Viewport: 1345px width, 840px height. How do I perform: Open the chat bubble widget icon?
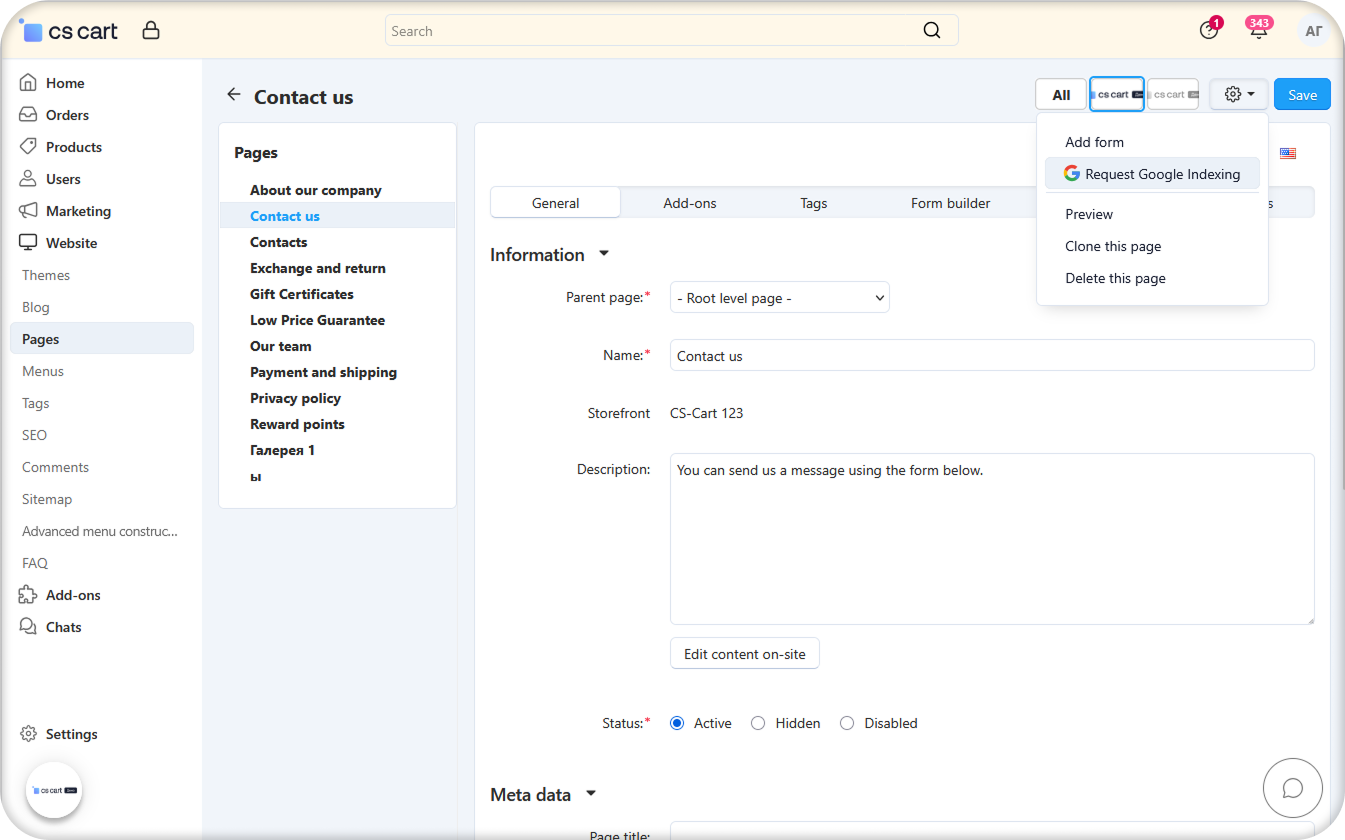[1292, 788]
